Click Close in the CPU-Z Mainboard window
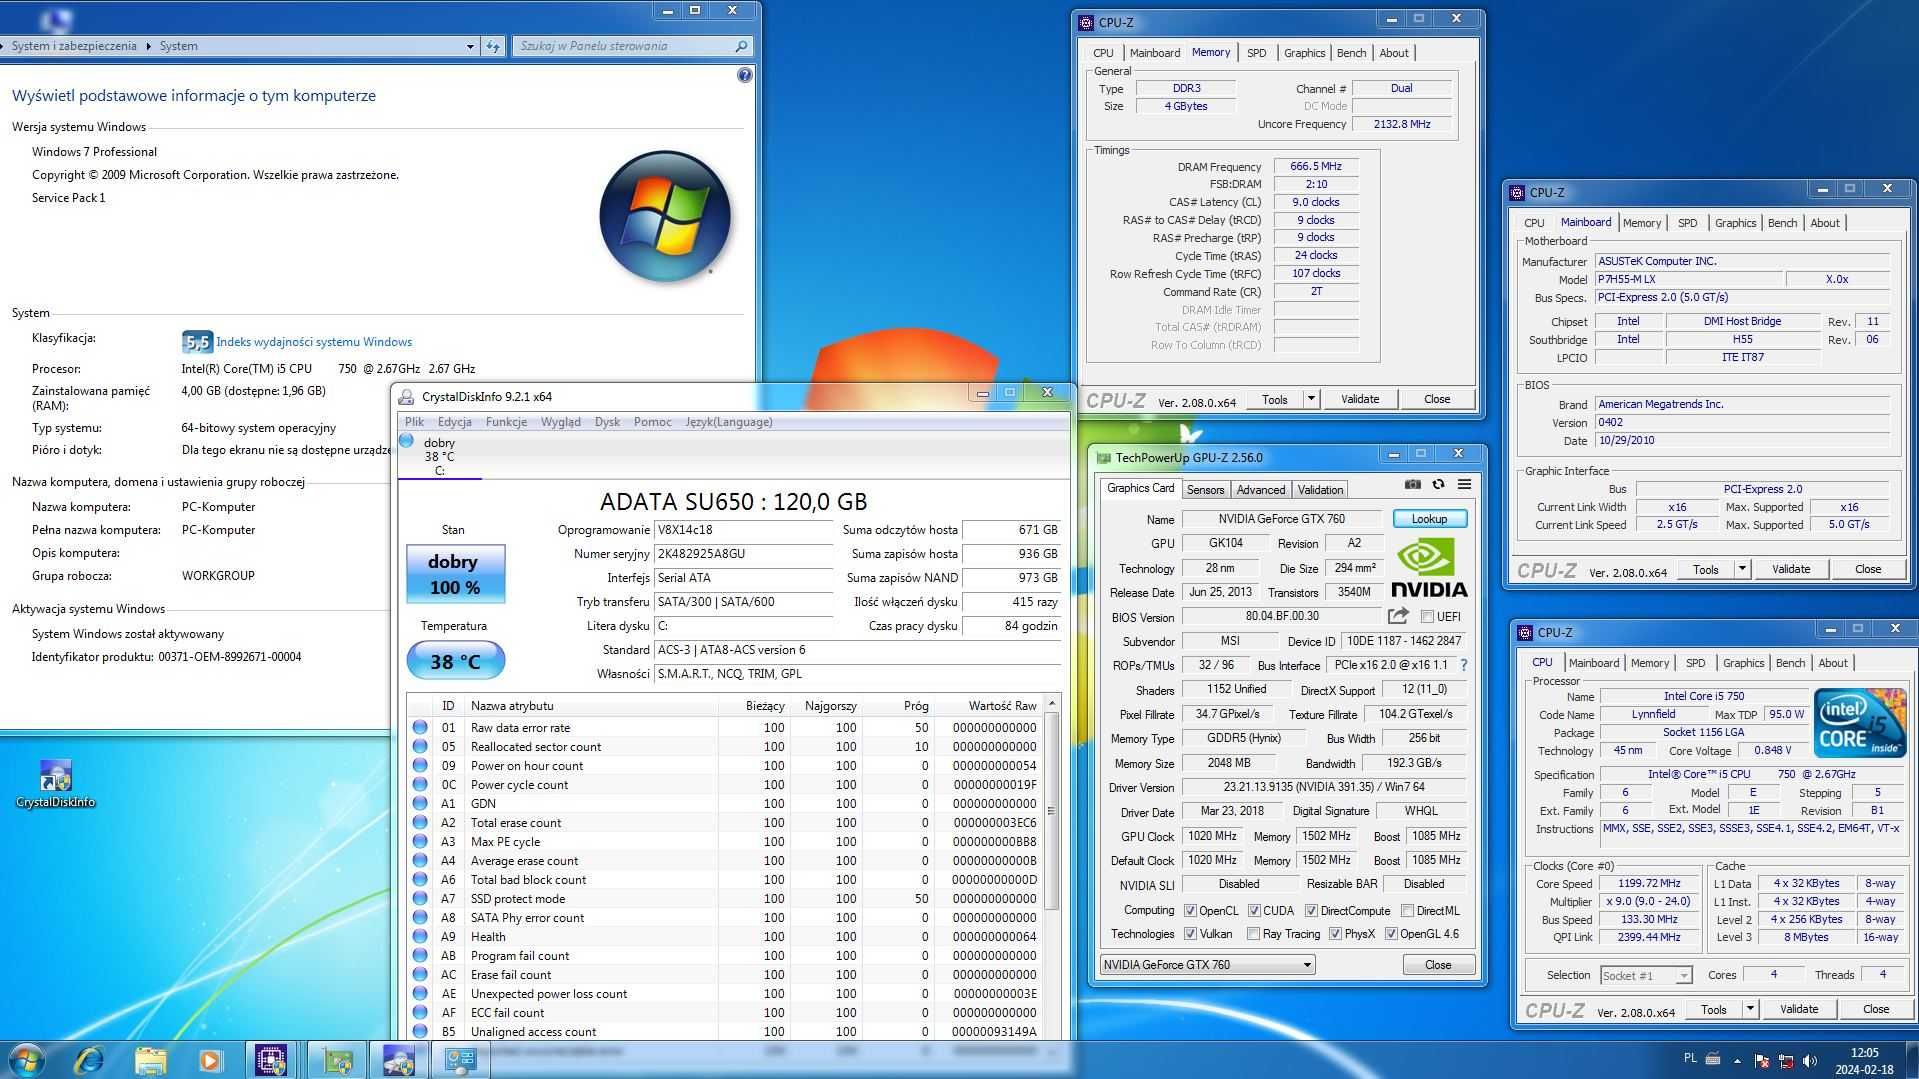This screenshot has height=1079, width=1919. [x=1867, y=569]
